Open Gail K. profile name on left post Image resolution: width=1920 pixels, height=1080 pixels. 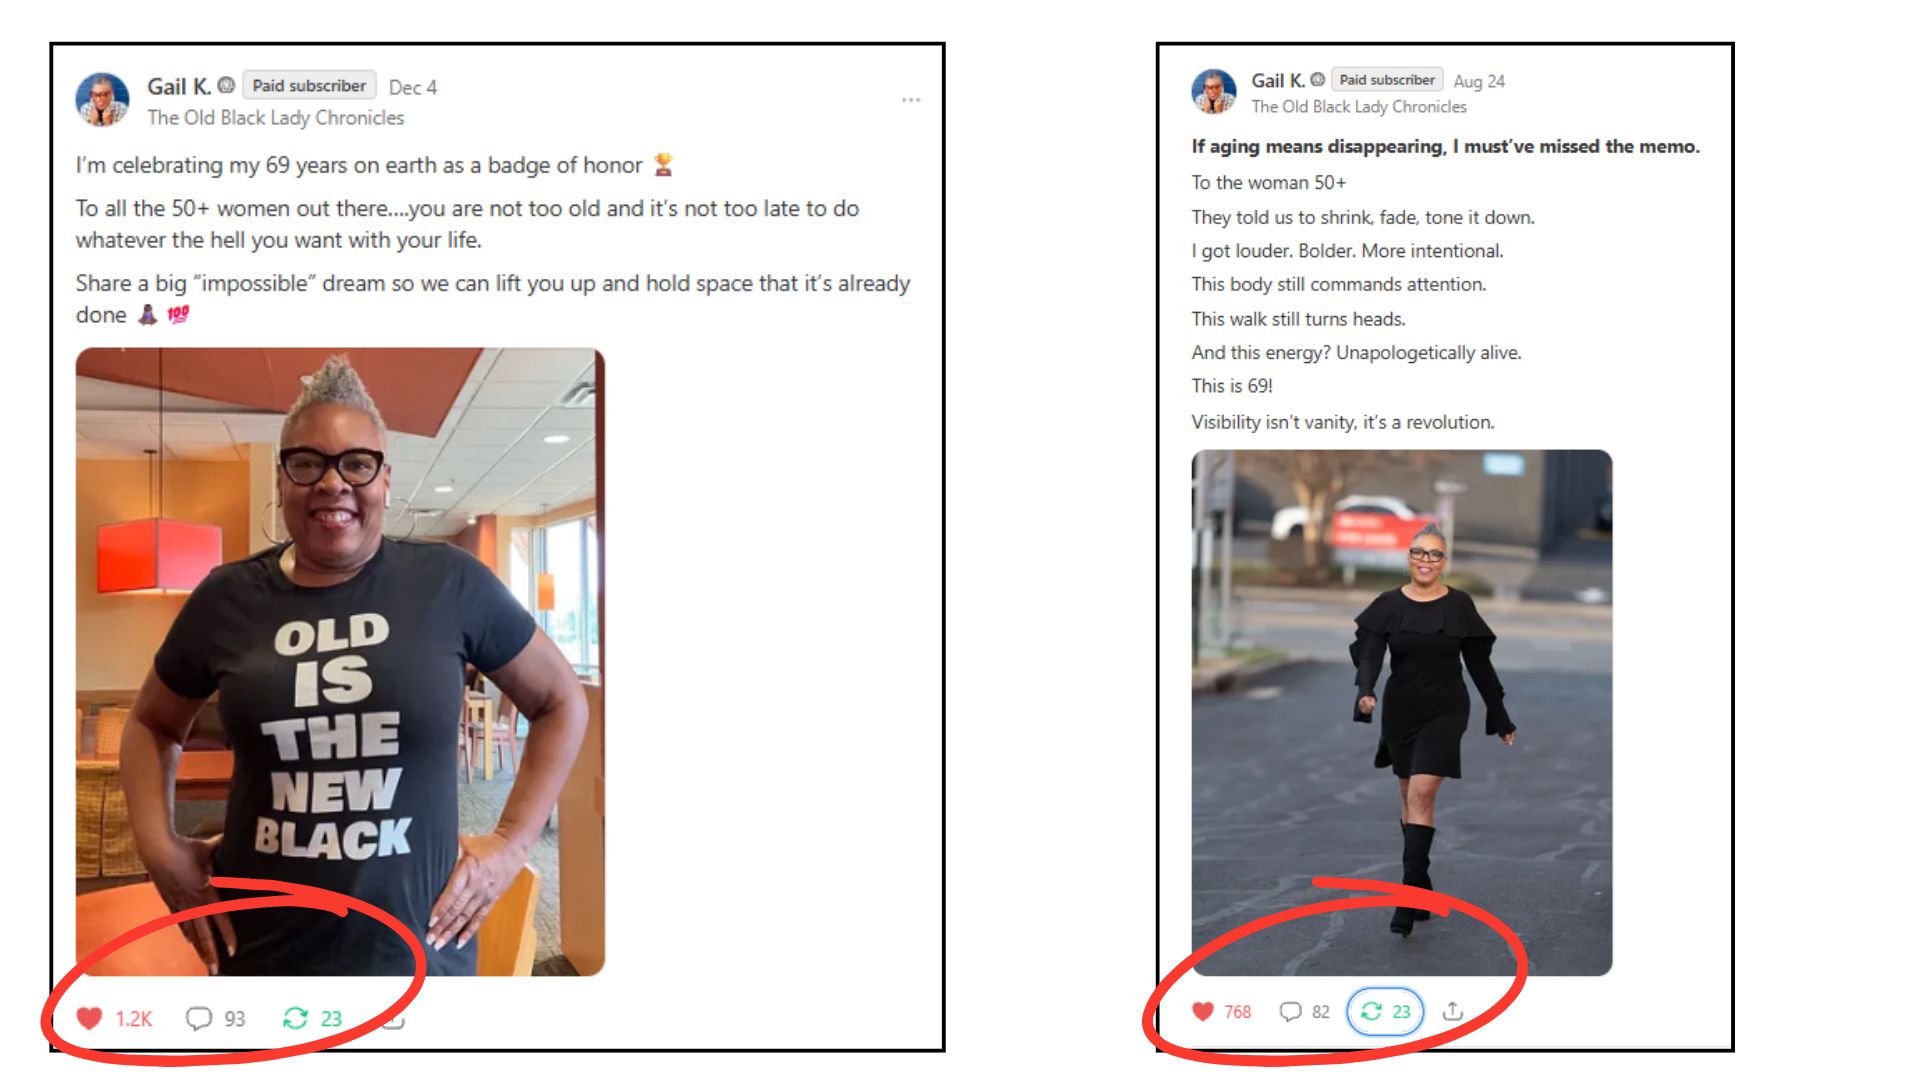coord(179,86)
